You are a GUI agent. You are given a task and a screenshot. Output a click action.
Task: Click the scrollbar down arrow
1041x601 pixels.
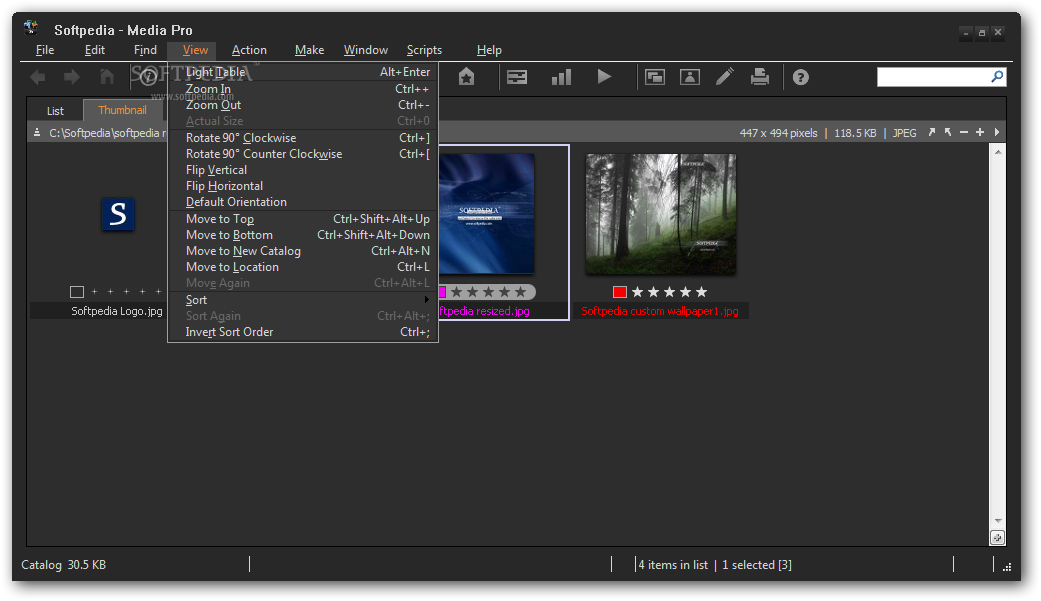click(x=997, y=521)
